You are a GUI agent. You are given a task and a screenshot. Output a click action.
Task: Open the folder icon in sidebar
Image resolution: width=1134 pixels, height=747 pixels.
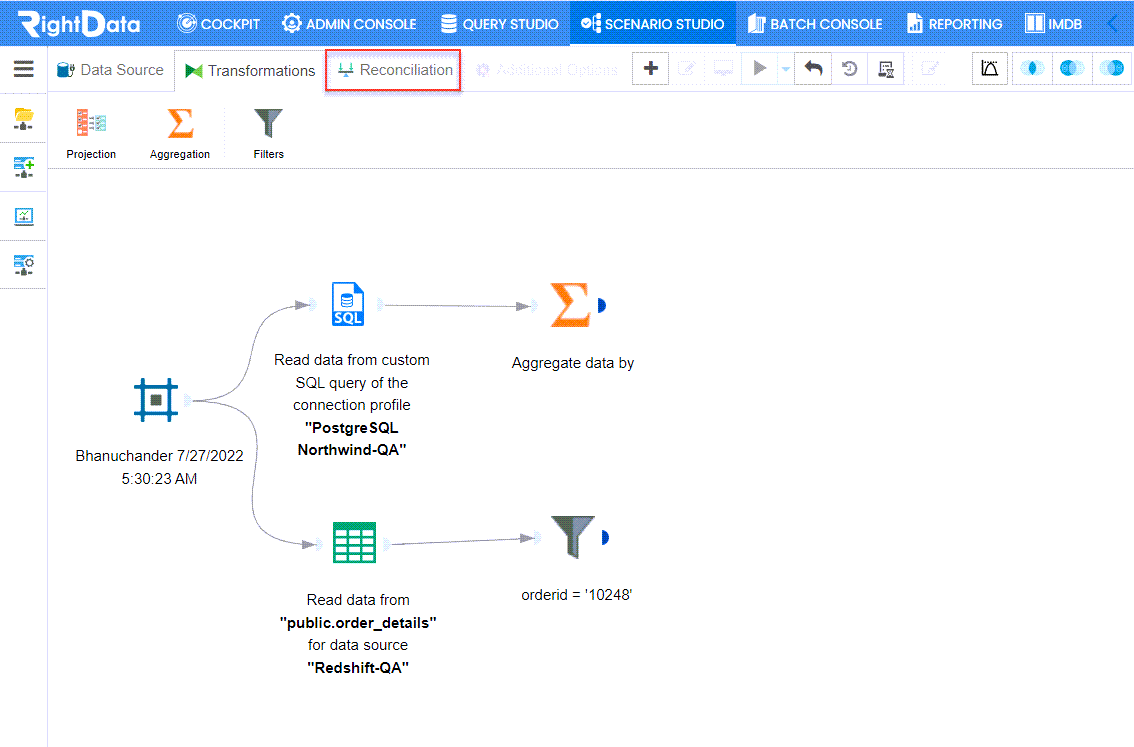coord(24,118)
